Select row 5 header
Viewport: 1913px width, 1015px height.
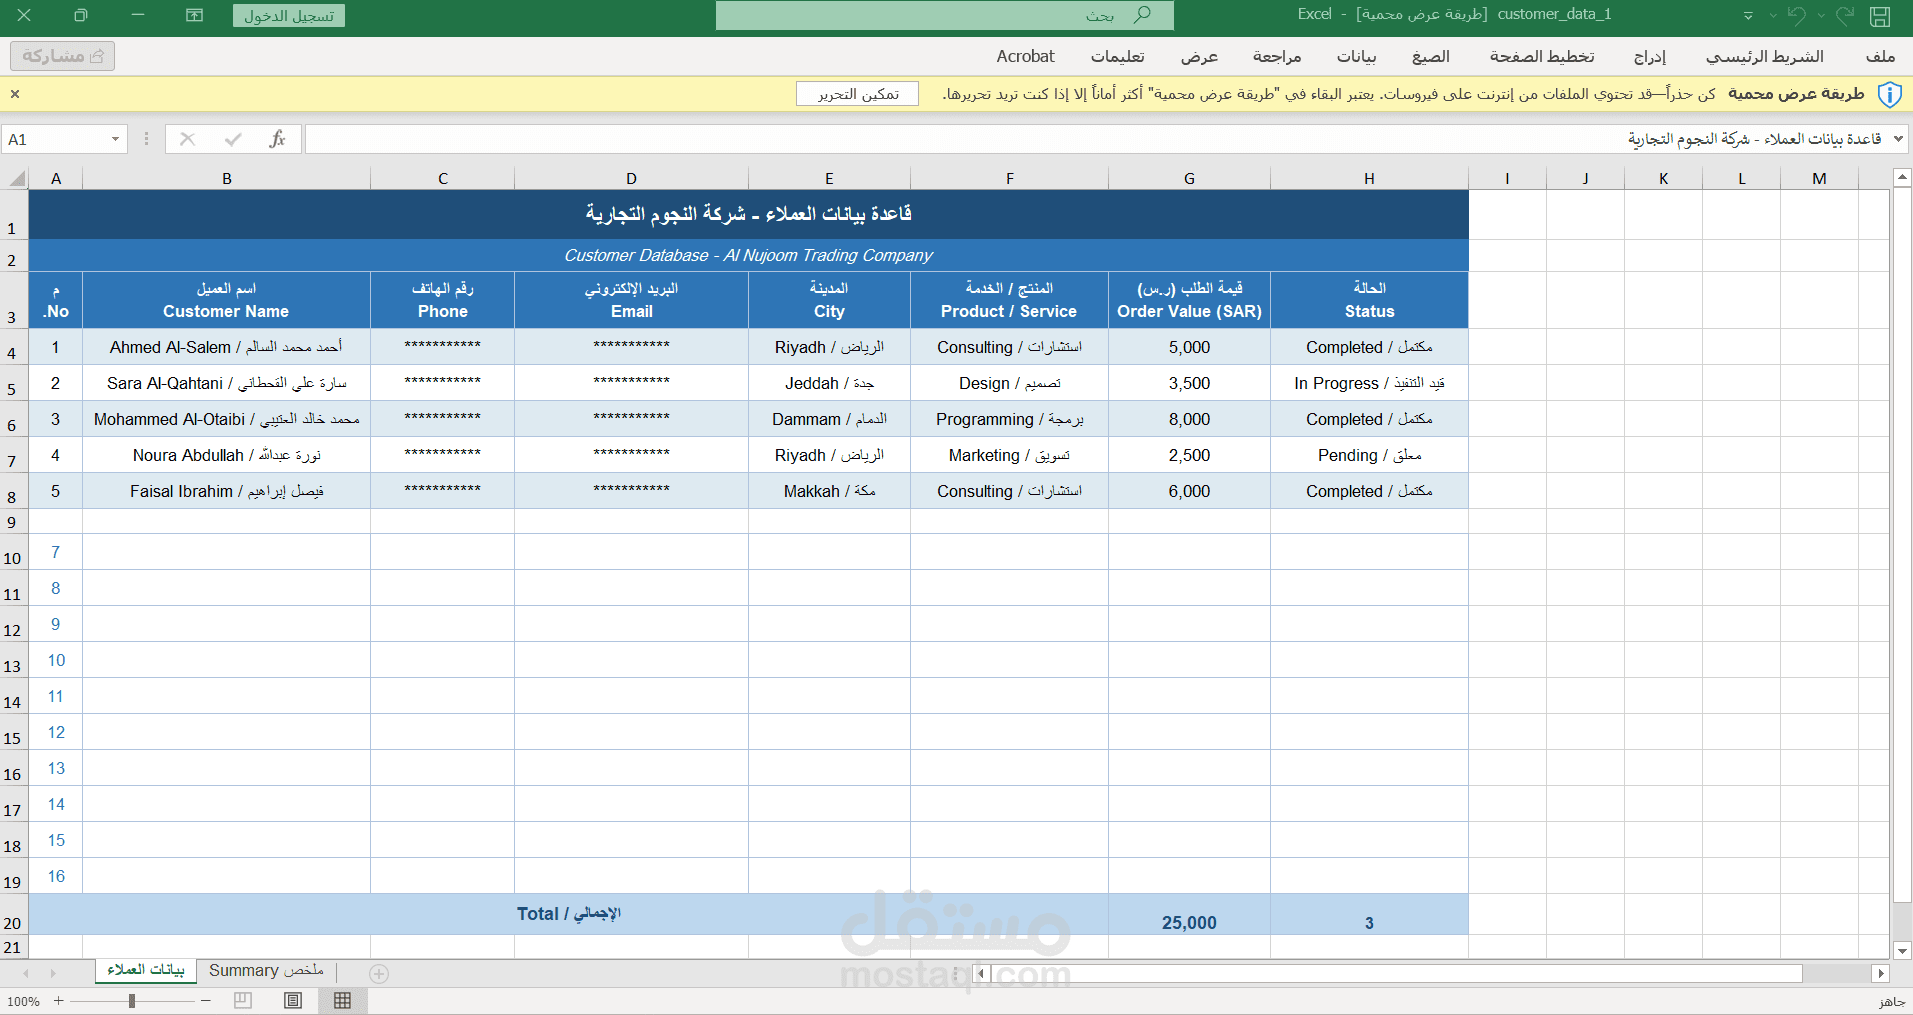(x=13, y=384)
